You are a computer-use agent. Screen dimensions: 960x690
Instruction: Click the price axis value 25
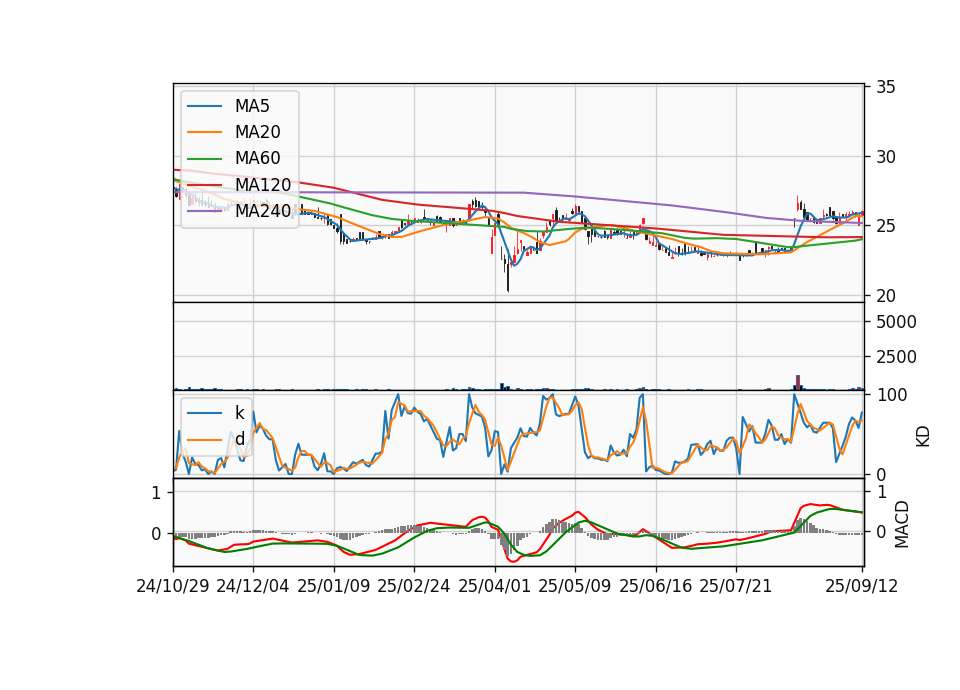click(885, 226)
